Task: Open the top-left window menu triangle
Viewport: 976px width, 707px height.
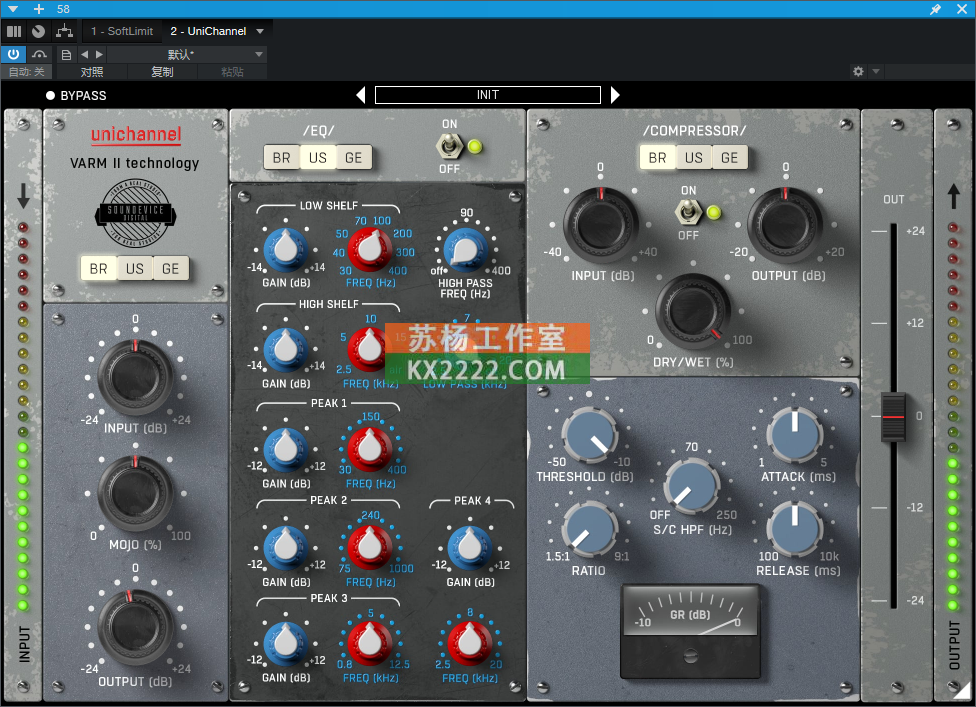Action: coord(13,9)
